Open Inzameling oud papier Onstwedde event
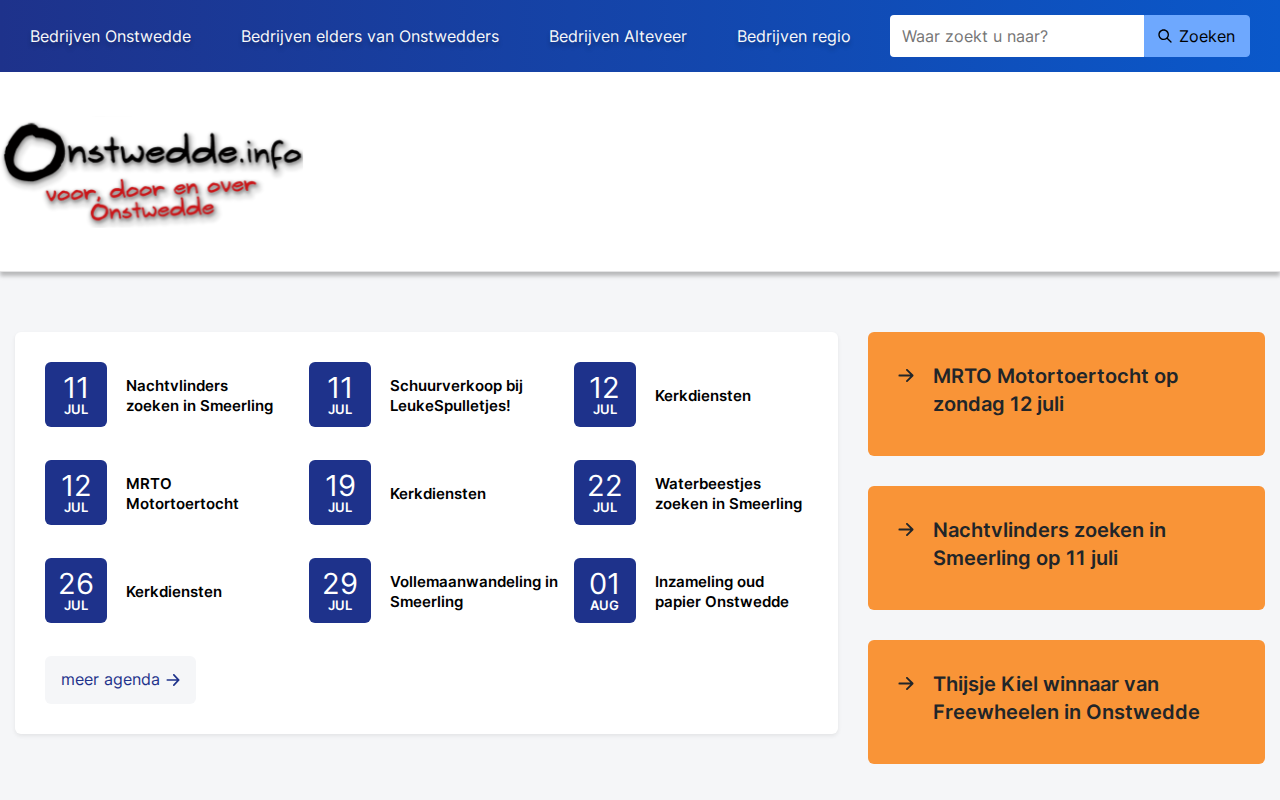 [x=722, y=592]
